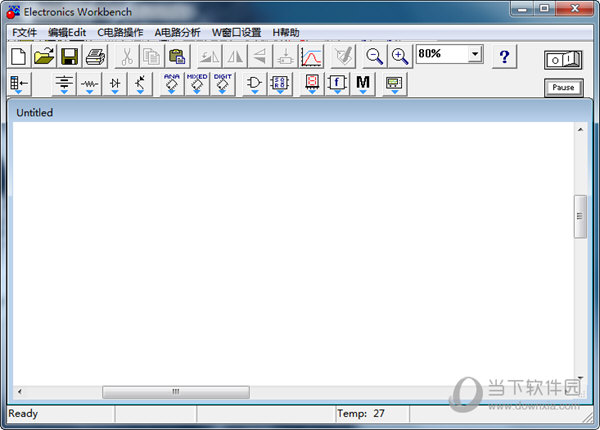Open the H帮助 Help menu
600x430 pixels.
click(286, 33)
